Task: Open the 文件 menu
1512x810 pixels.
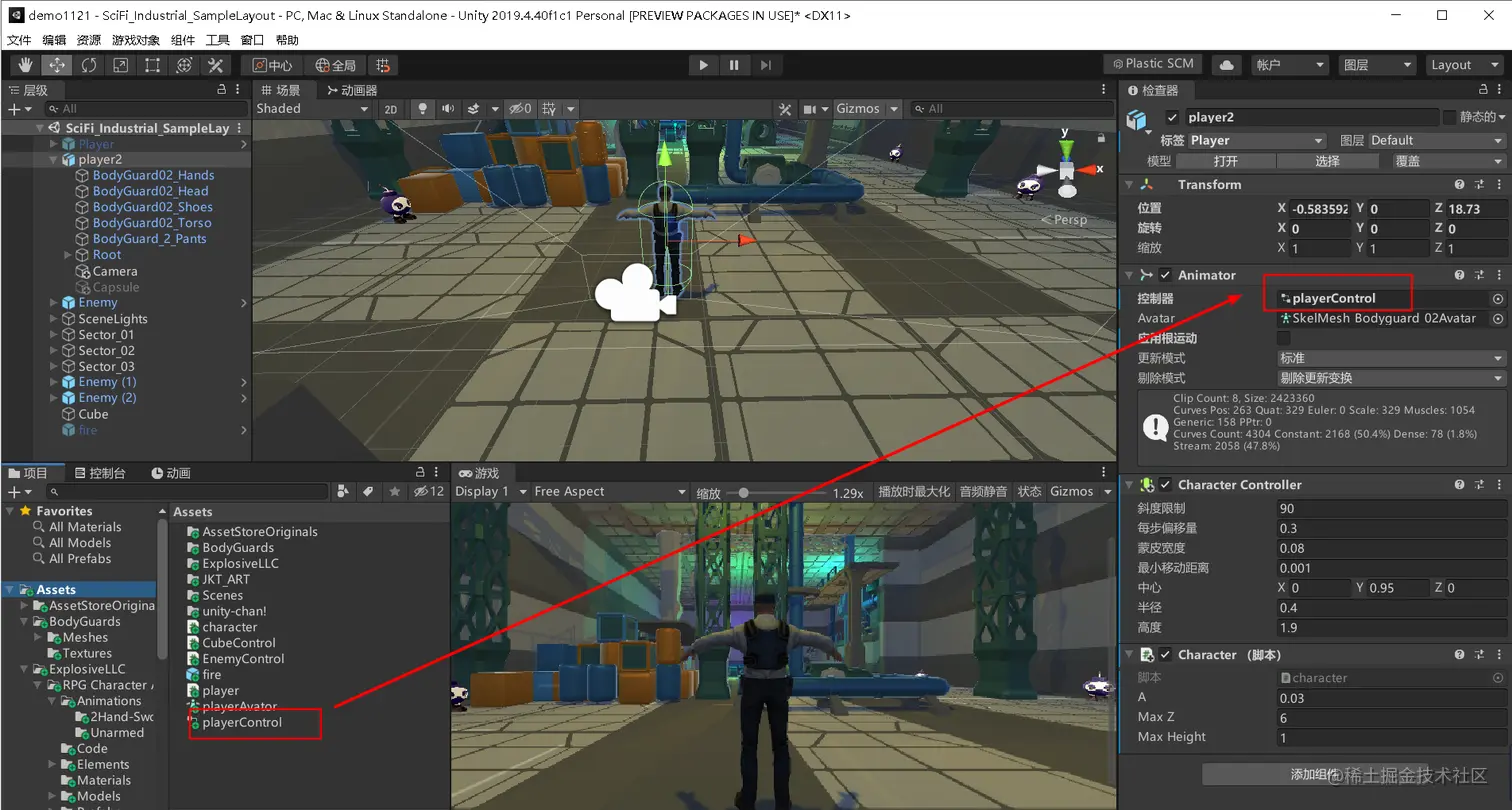Action: pos(20,40)
